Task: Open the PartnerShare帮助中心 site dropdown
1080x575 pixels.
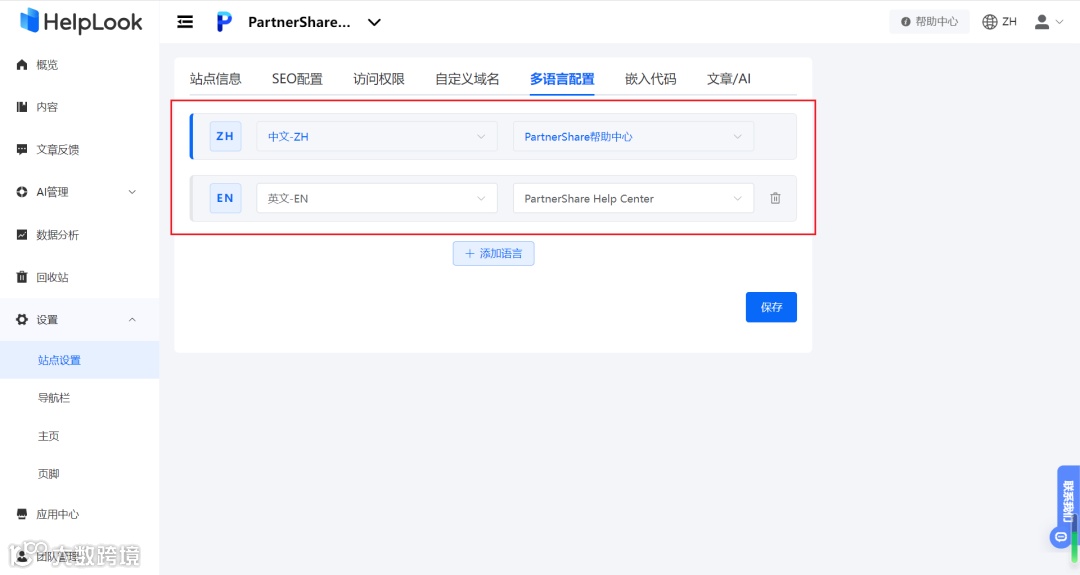Action: click(633, 136)
